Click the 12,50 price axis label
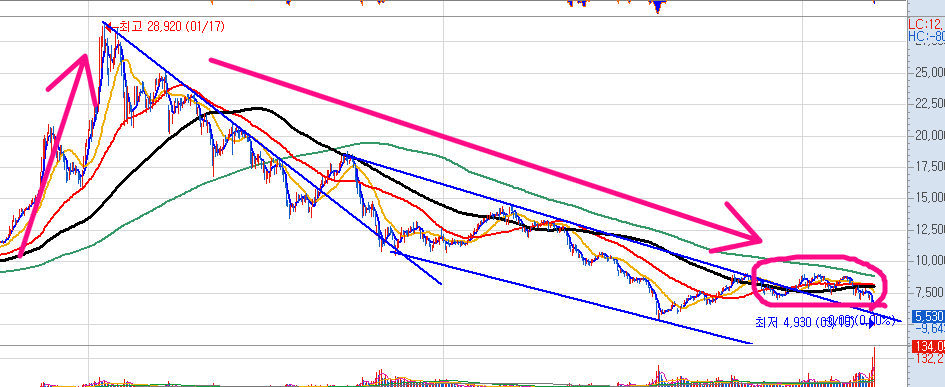The image size is (945, 387). pyautogui.click(x=929, y=230)
